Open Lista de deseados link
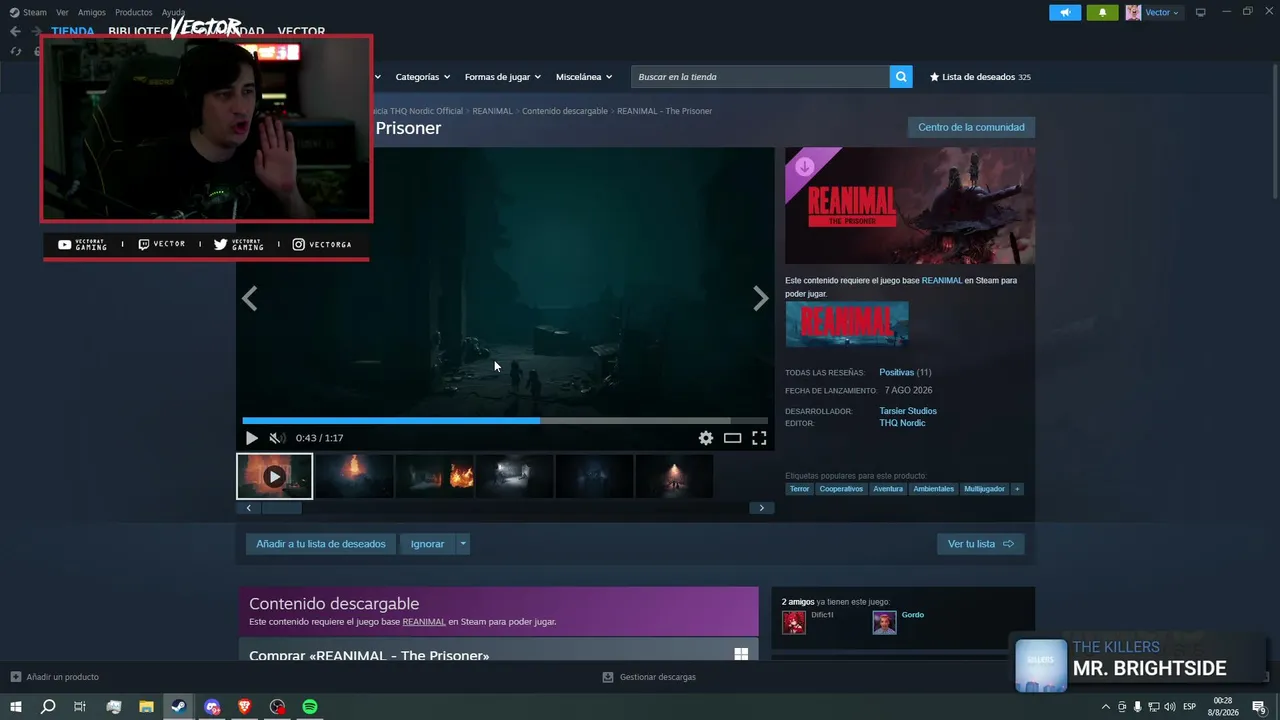The height and width of the screenshot is (720, 1280). tap(980, 77)
